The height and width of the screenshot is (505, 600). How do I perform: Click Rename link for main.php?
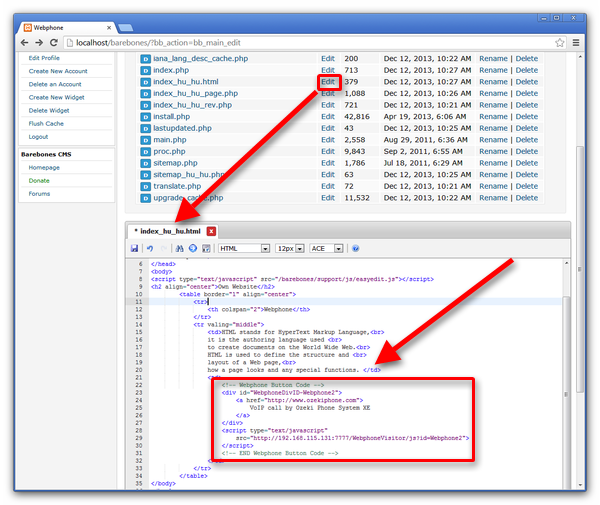pyautogui.click(x=493, y=140)
